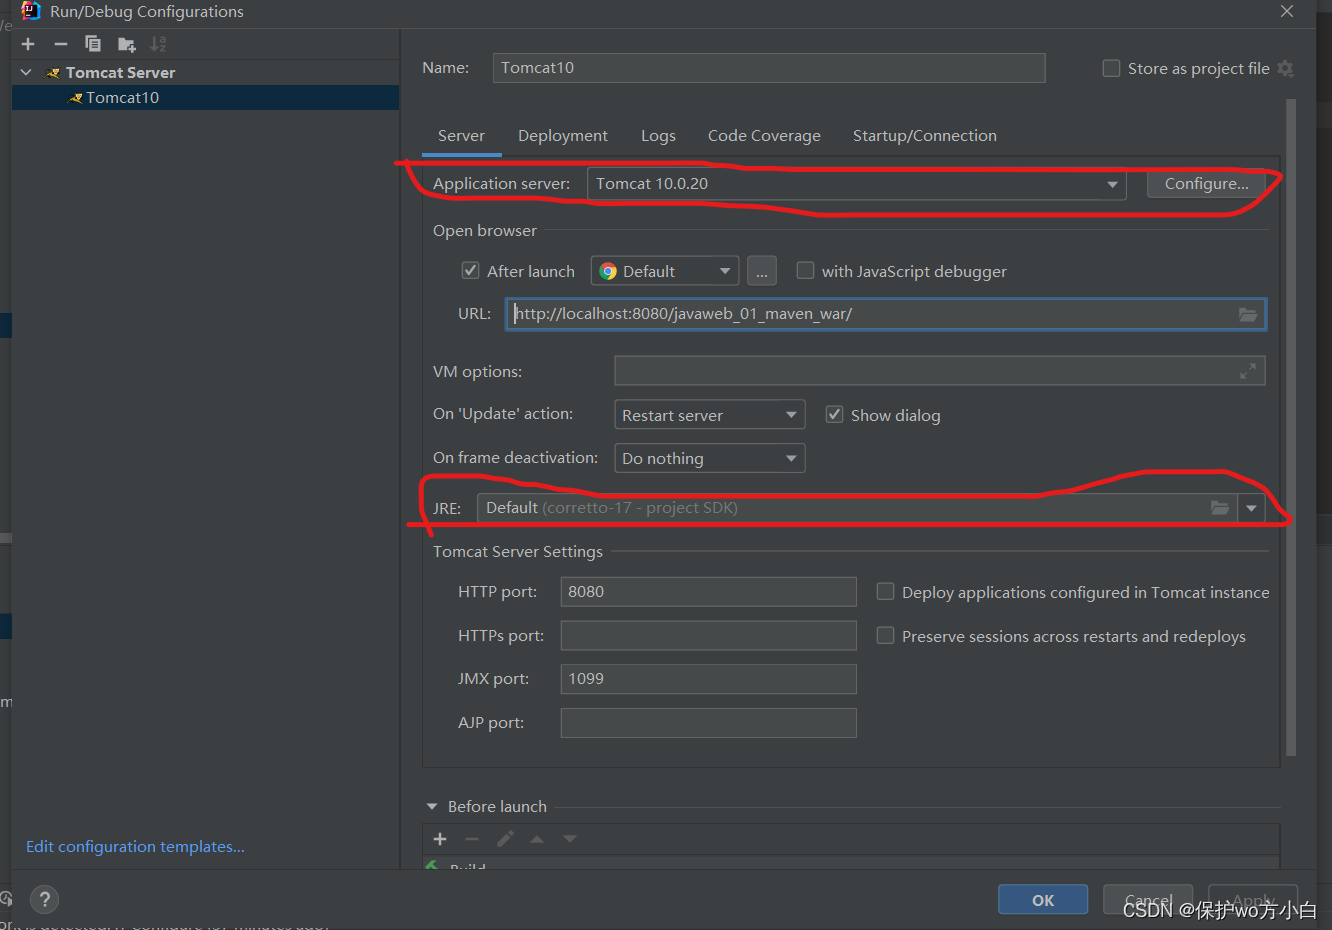This screenshot has height=930, width=1332.
Task: Browse URL folder icon
Action: [1248, 314]
